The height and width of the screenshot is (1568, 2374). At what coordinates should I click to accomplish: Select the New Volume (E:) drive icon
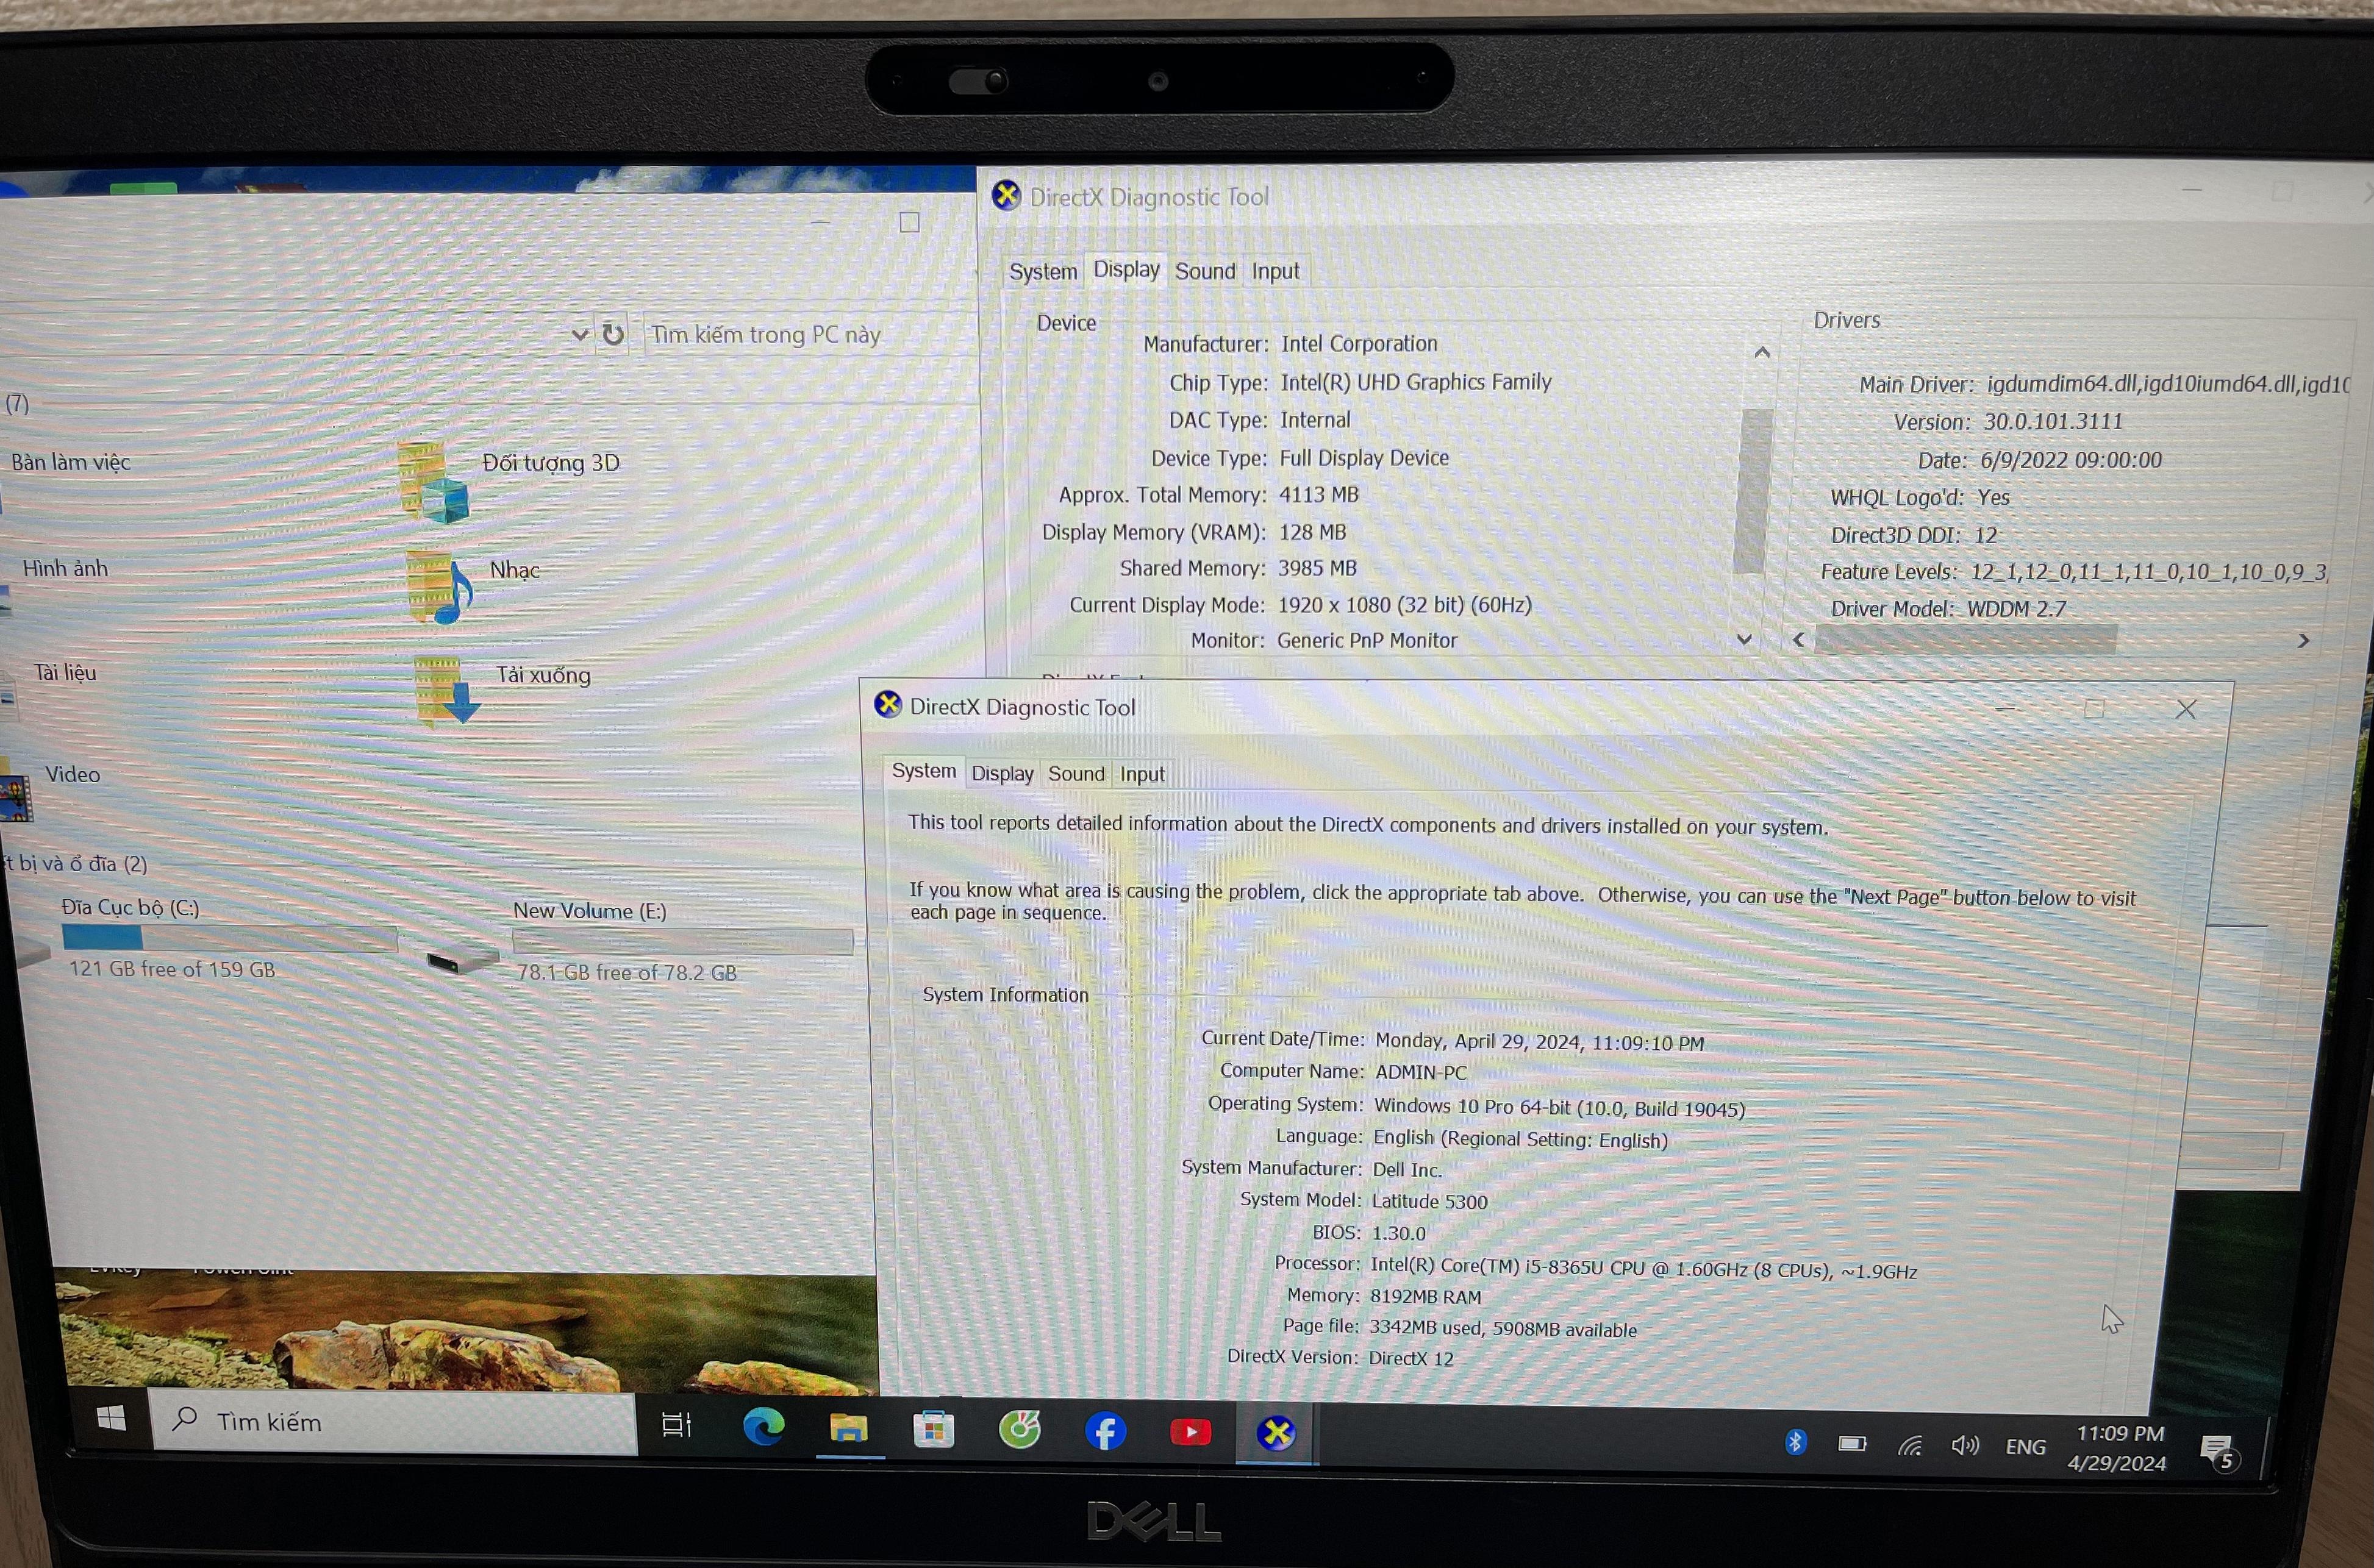(463, 958)
